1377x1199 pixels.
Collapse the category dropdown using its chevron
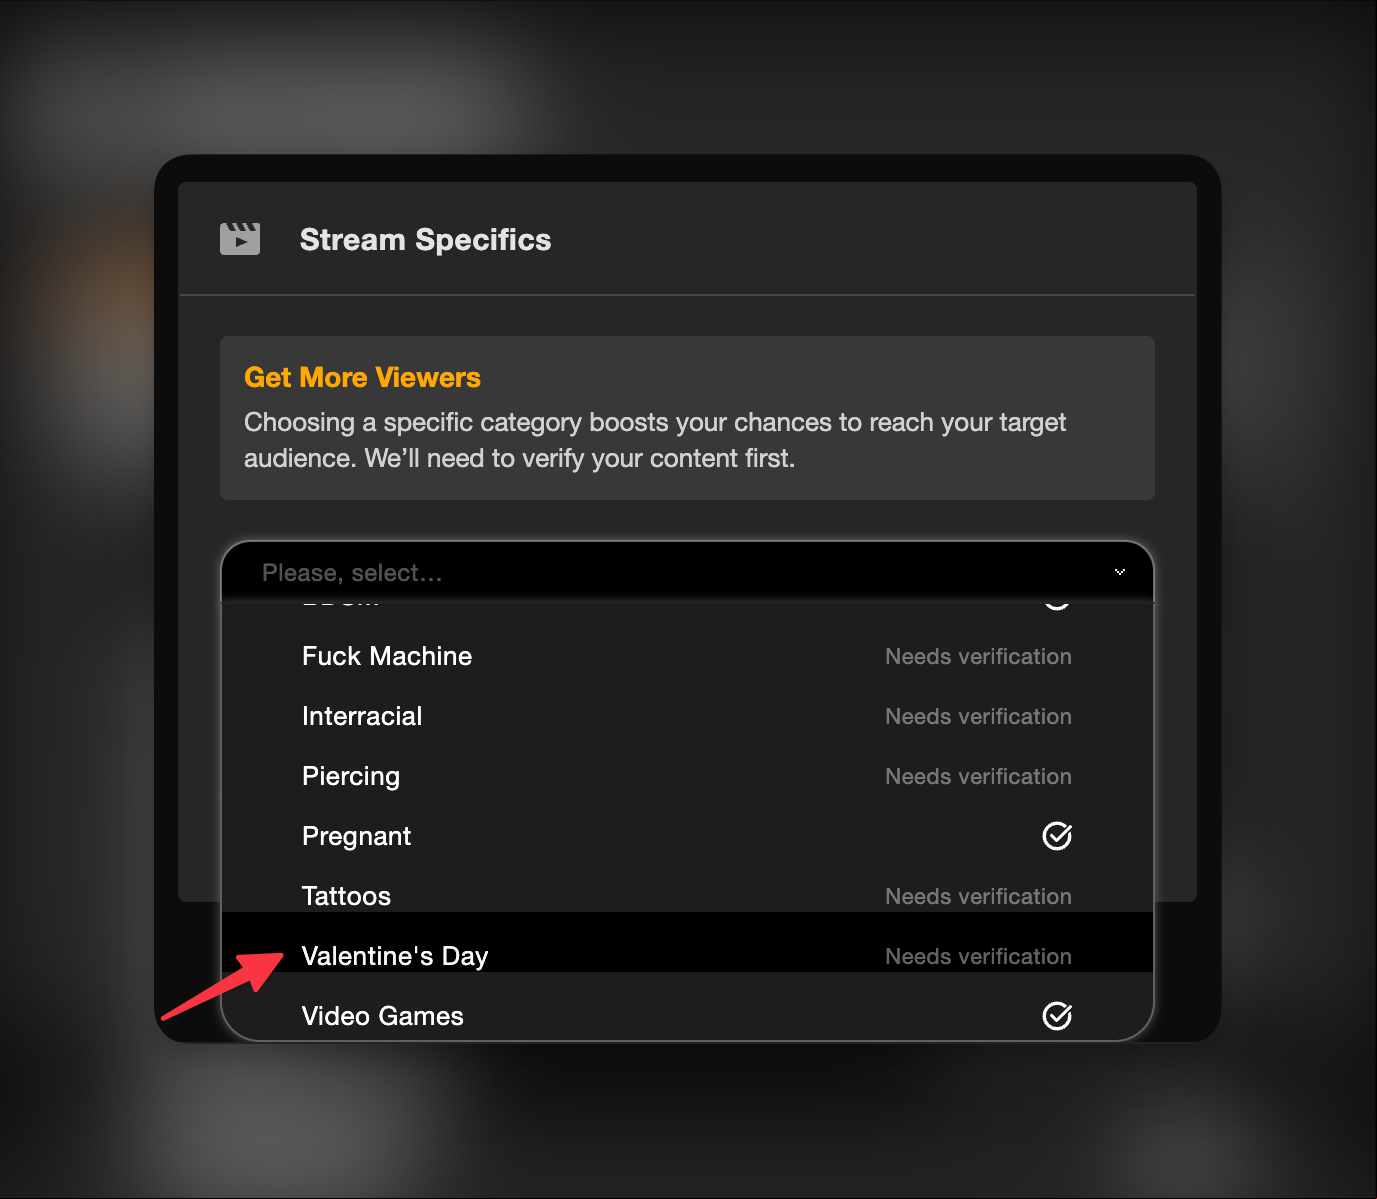click(1119, 572)
